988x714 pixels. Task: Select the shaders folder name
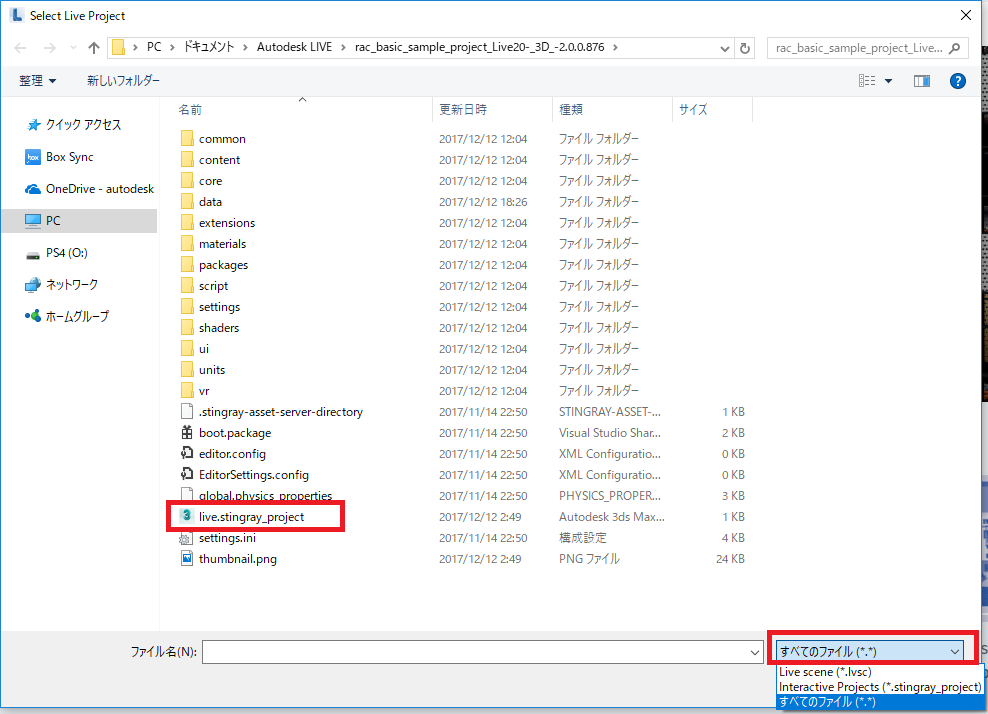219,328
